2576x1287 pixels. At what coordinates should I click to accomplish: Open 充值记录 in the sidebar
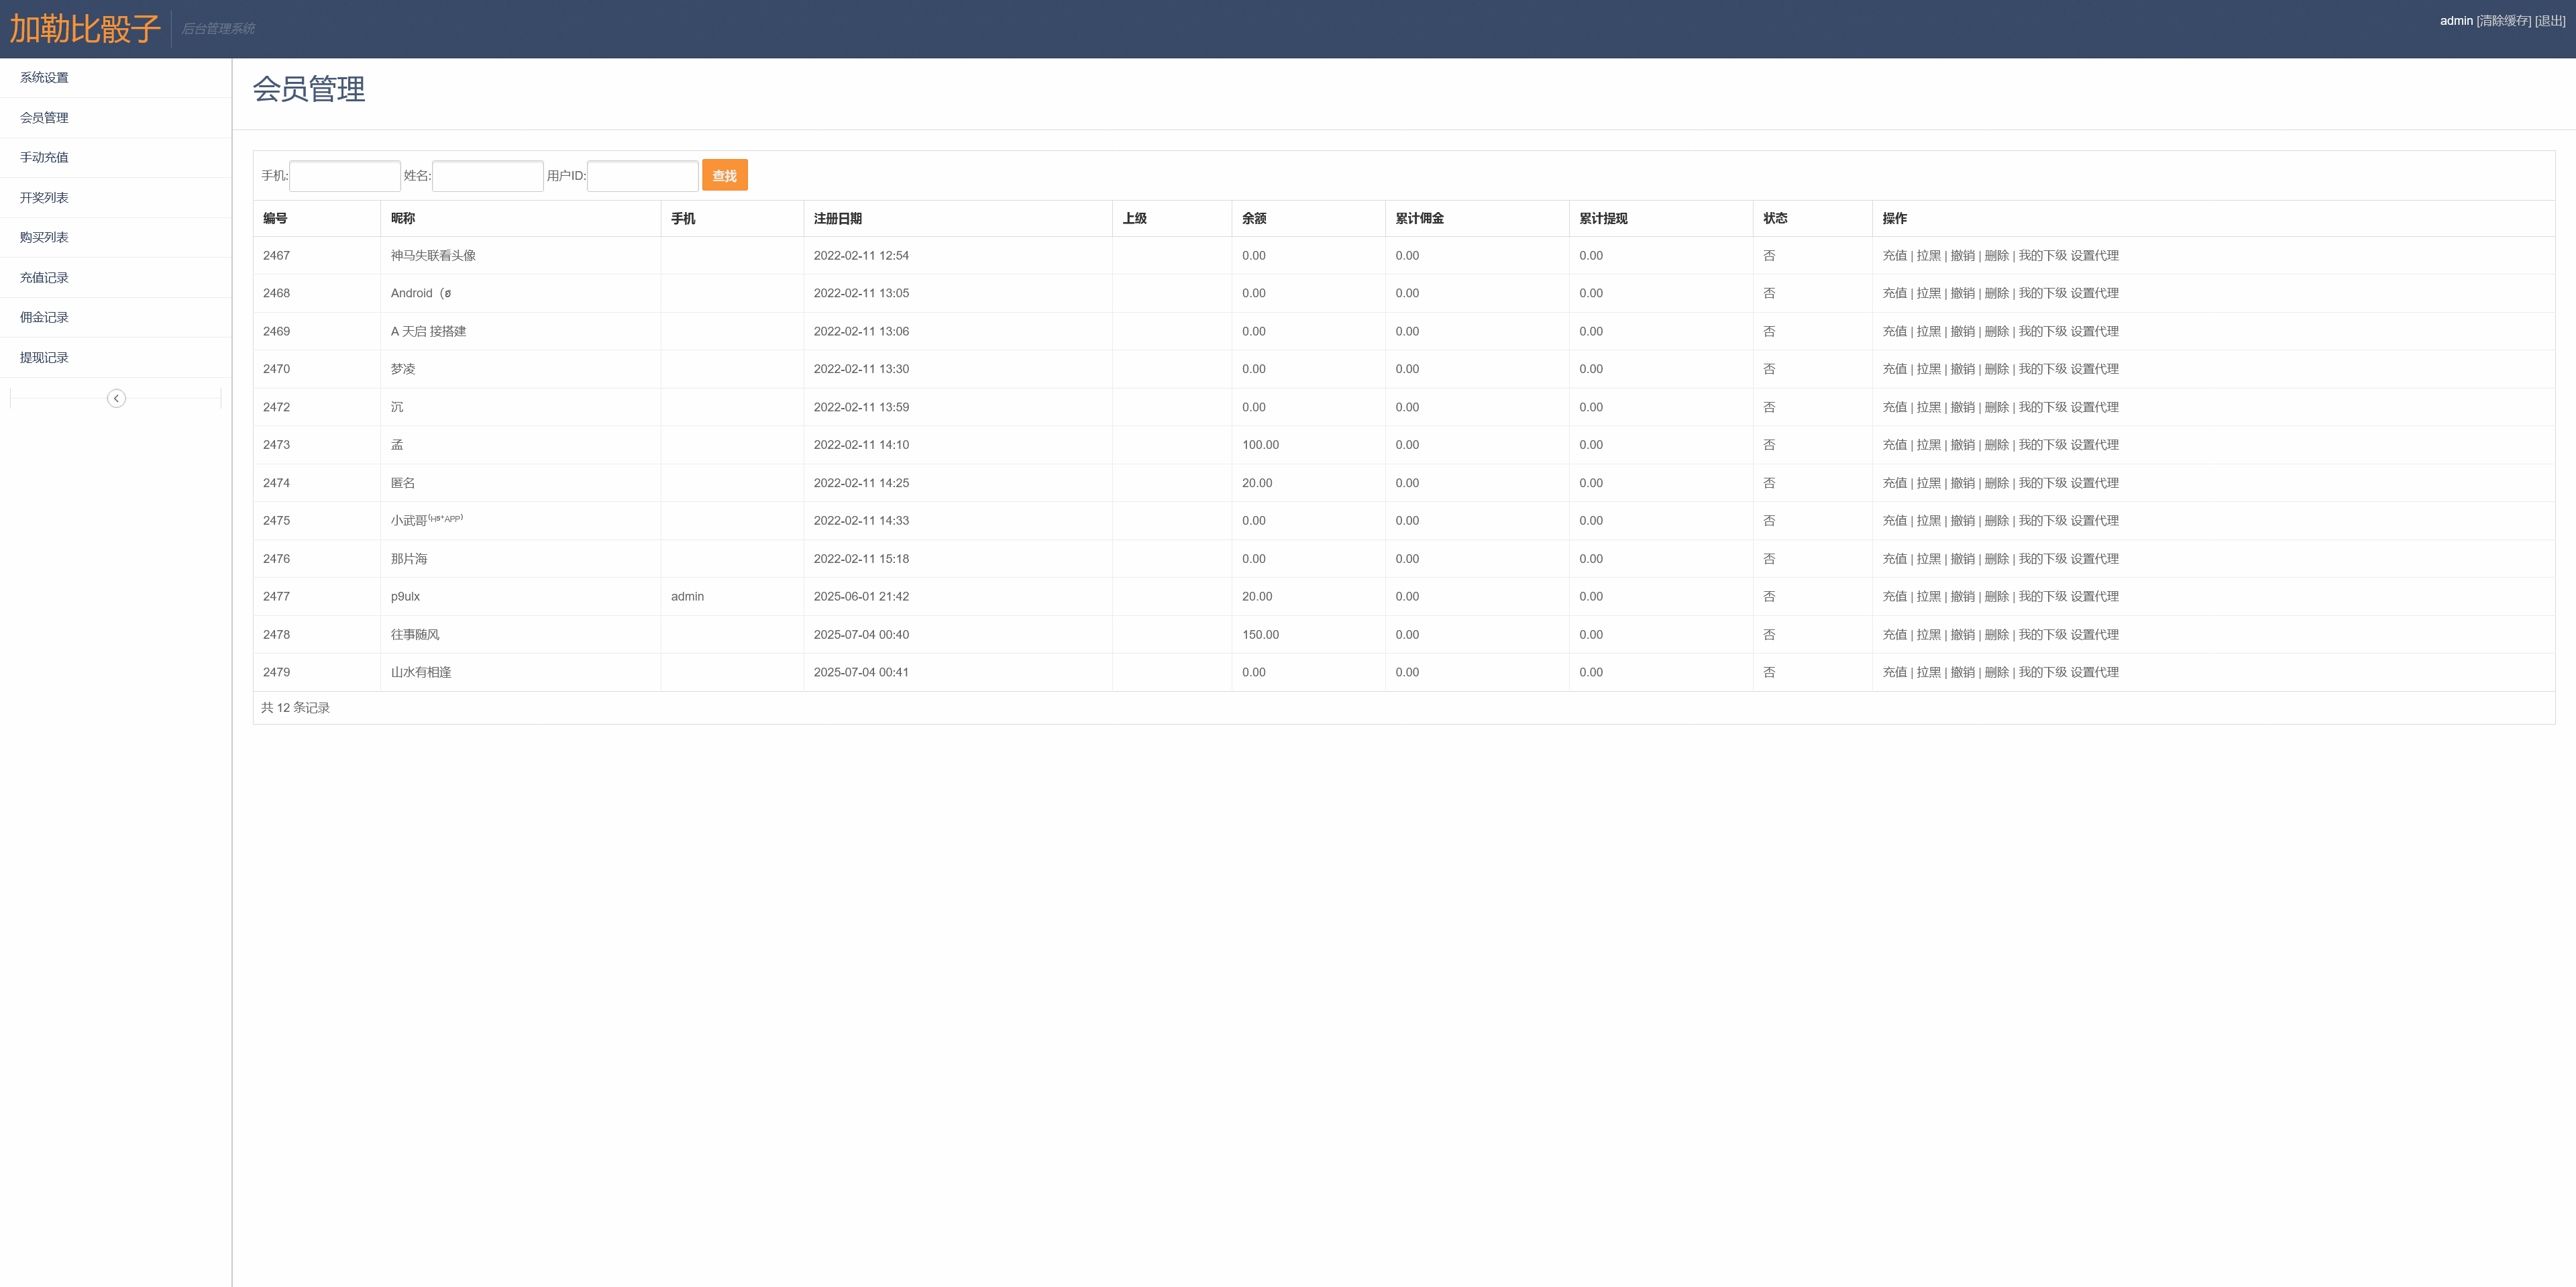click(44, 277)
